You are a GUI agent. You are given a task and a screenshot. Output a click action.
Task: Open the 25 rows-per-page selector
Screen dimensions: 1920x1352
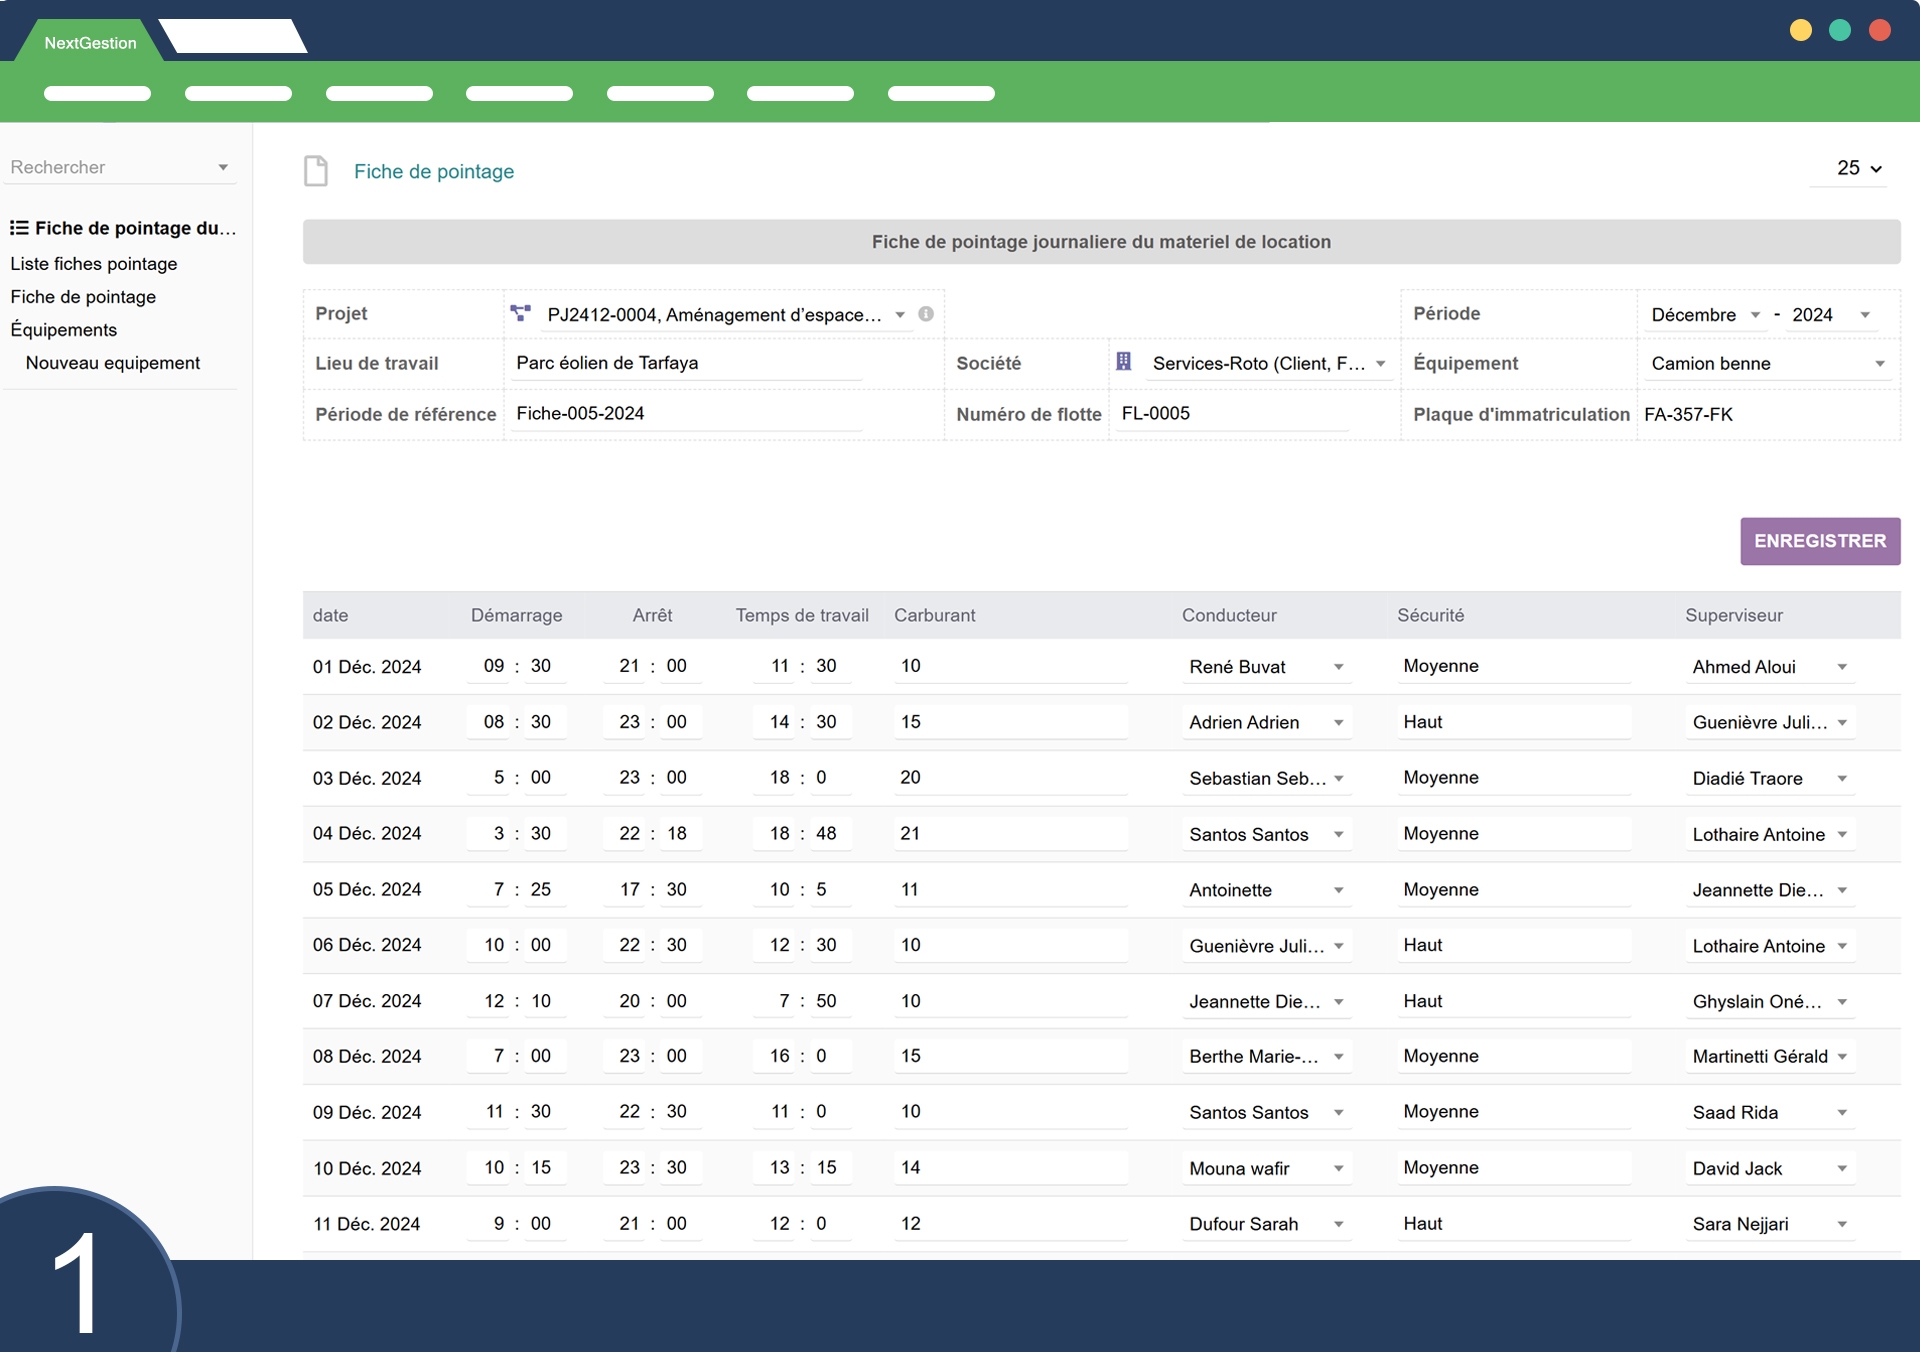coord(1859,169)
